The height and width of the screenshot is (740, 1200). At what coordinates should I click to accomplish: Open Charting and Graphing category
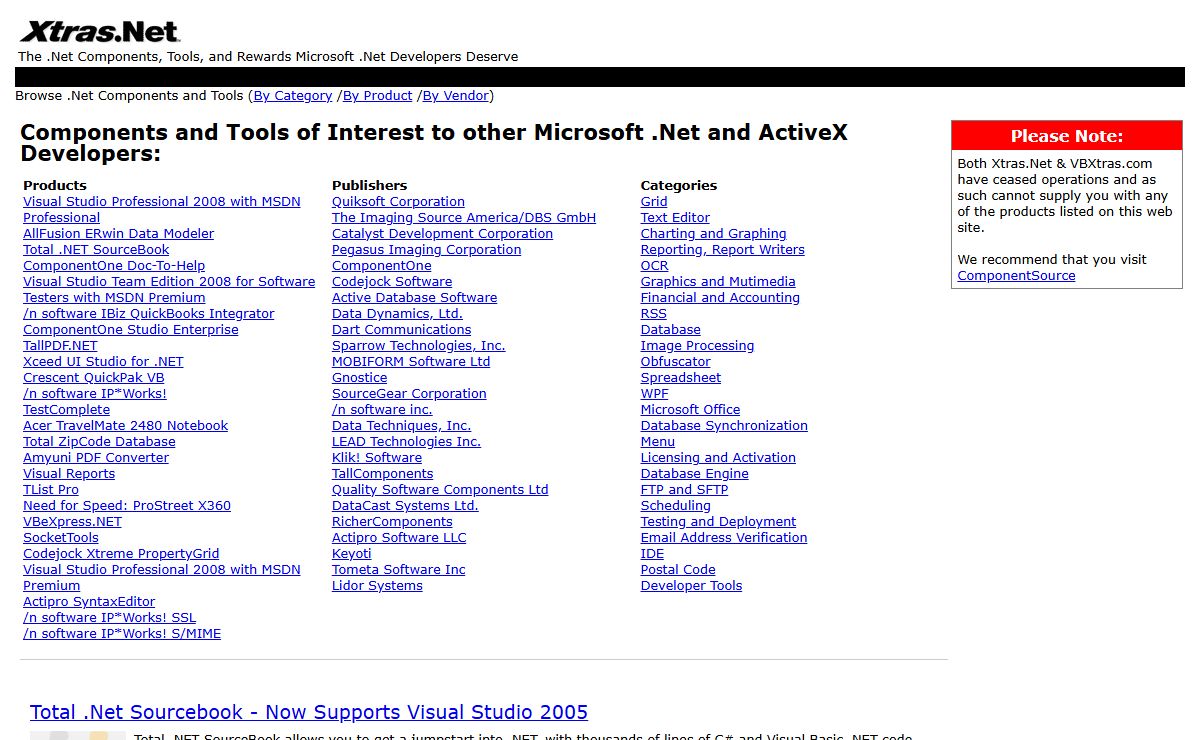(713, 234)
